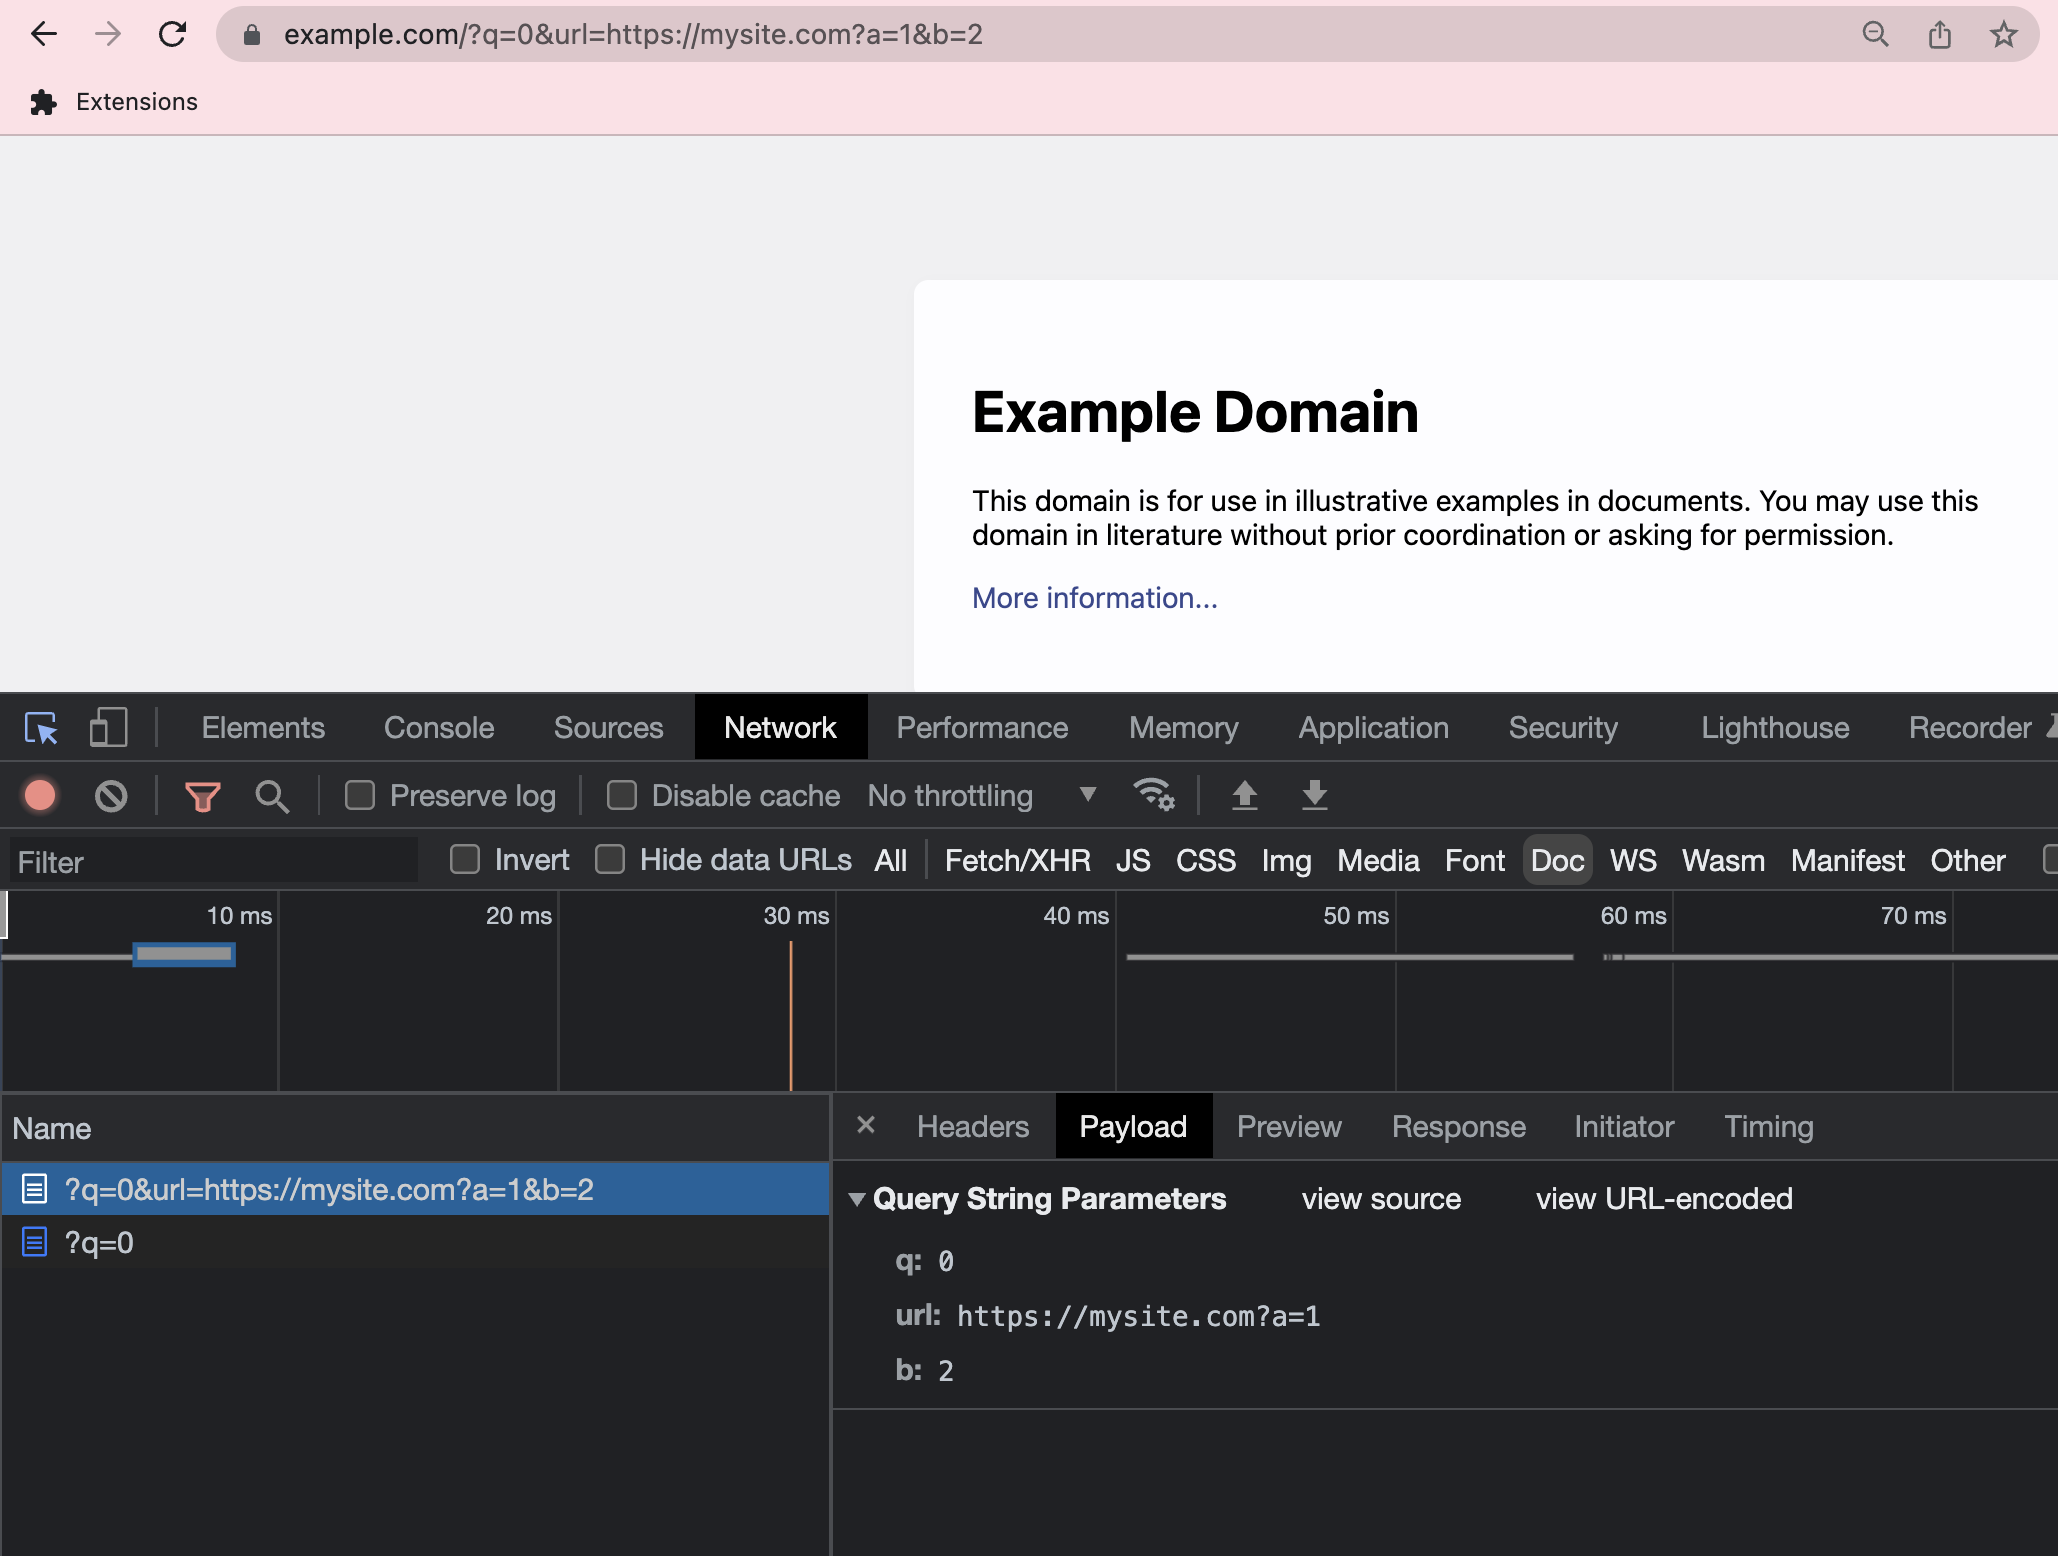
Task: Click view URL-encoded link
Action: [1664, 1199]
